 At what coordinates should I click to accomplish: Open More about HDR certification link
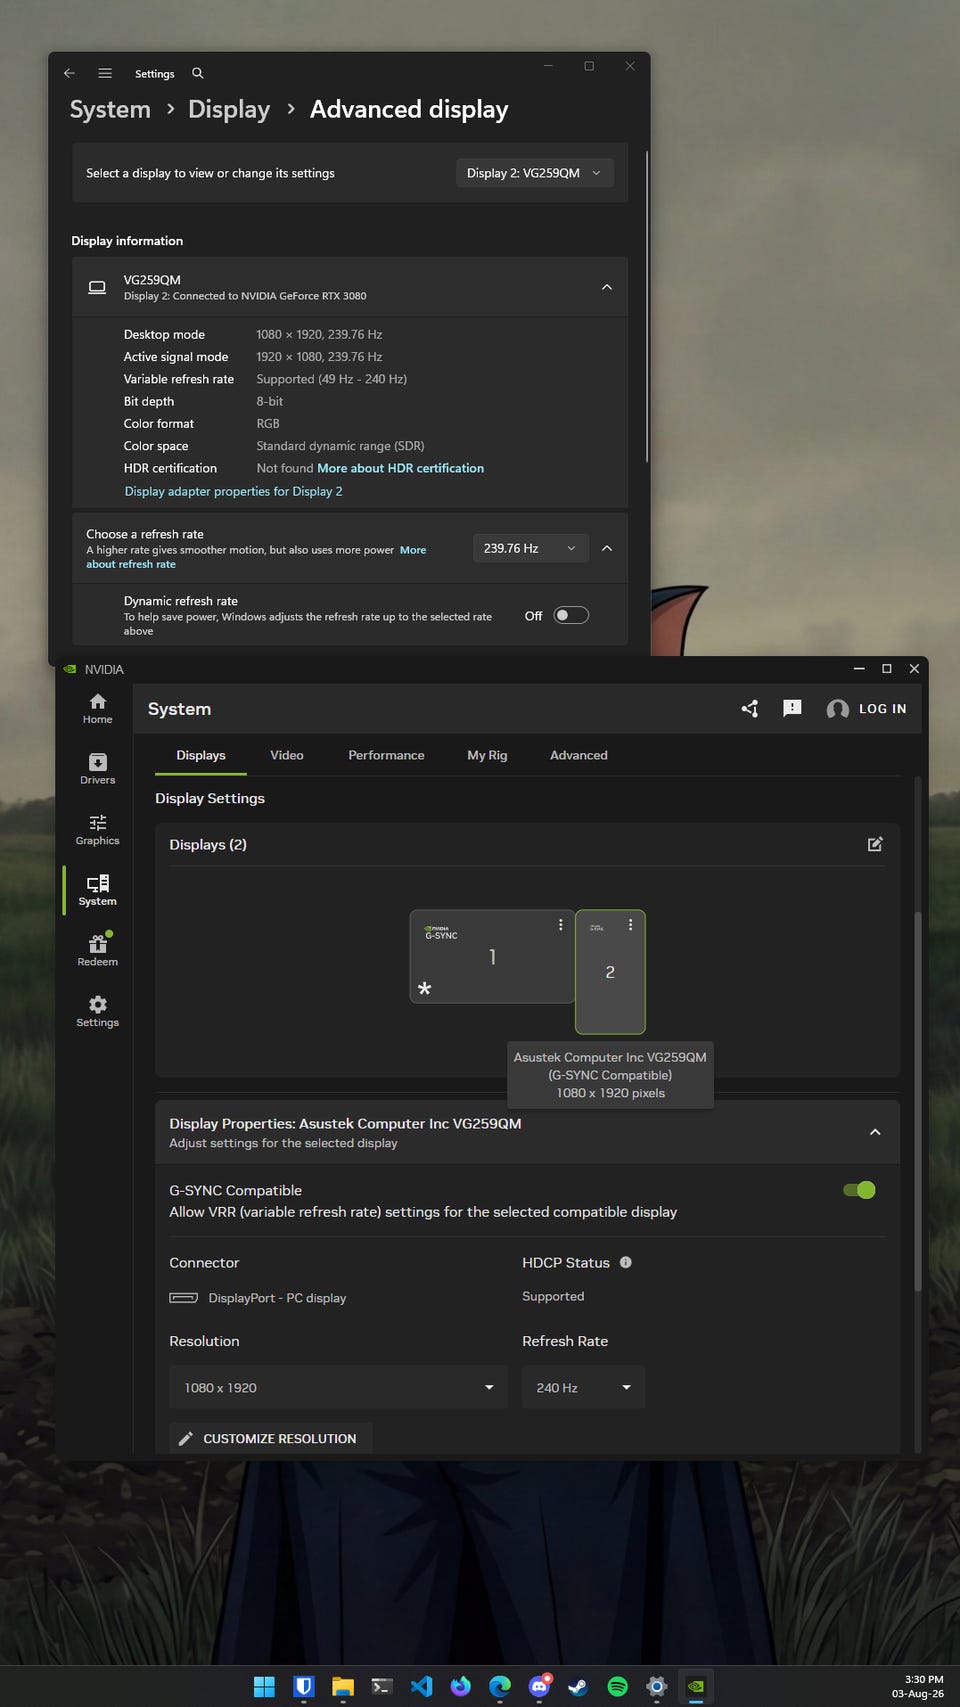pyautogui.click(x=400, y=468)
